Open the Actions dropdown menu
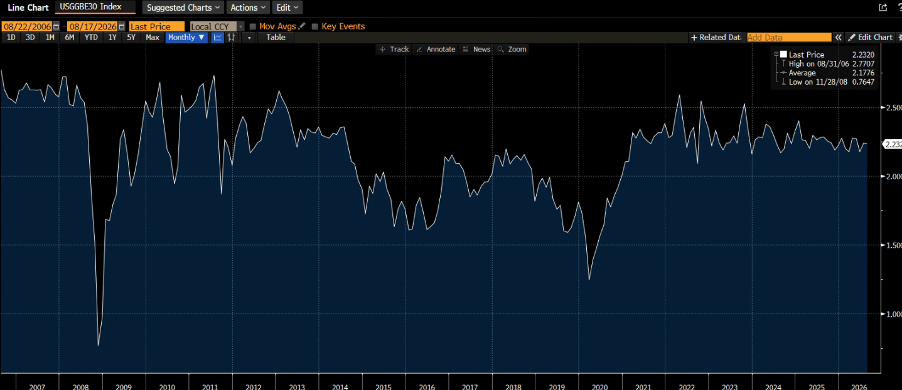902x390 pixels. click(x=248, y=8)
